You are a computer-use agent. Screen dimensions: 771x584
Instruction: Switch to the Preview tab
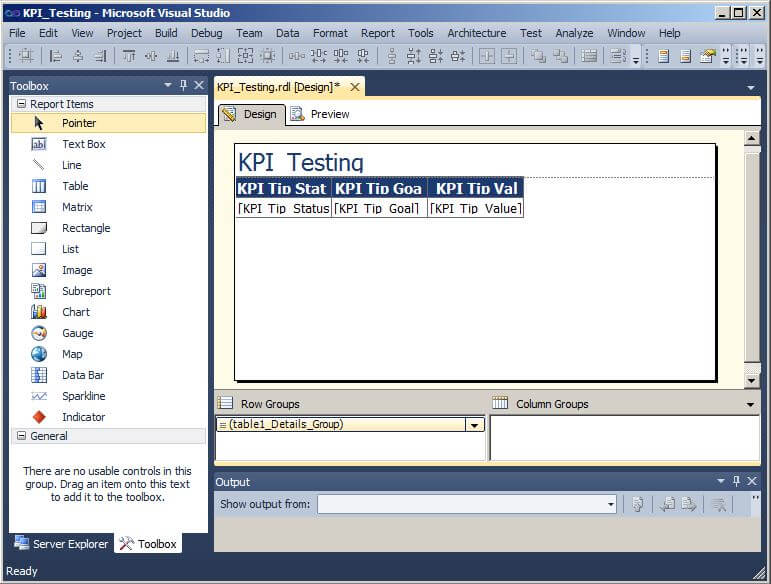point(320,114)
